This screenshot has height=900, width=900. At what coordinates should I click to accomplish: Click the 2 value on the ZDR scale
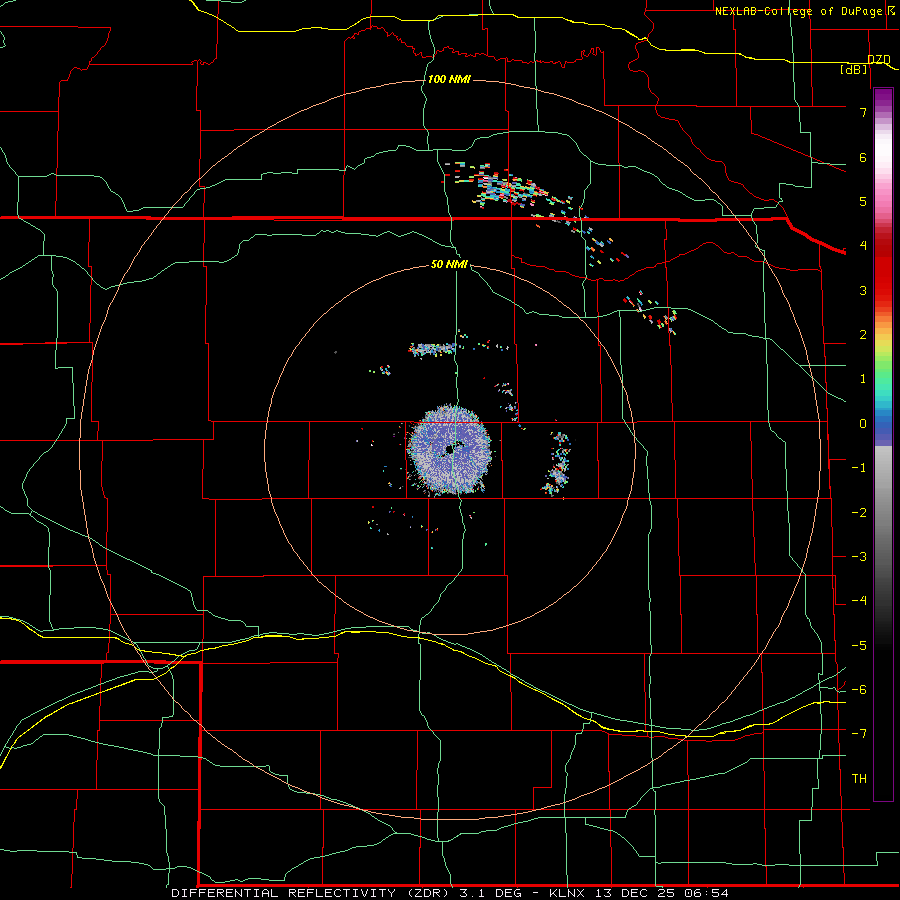point(863,335)
